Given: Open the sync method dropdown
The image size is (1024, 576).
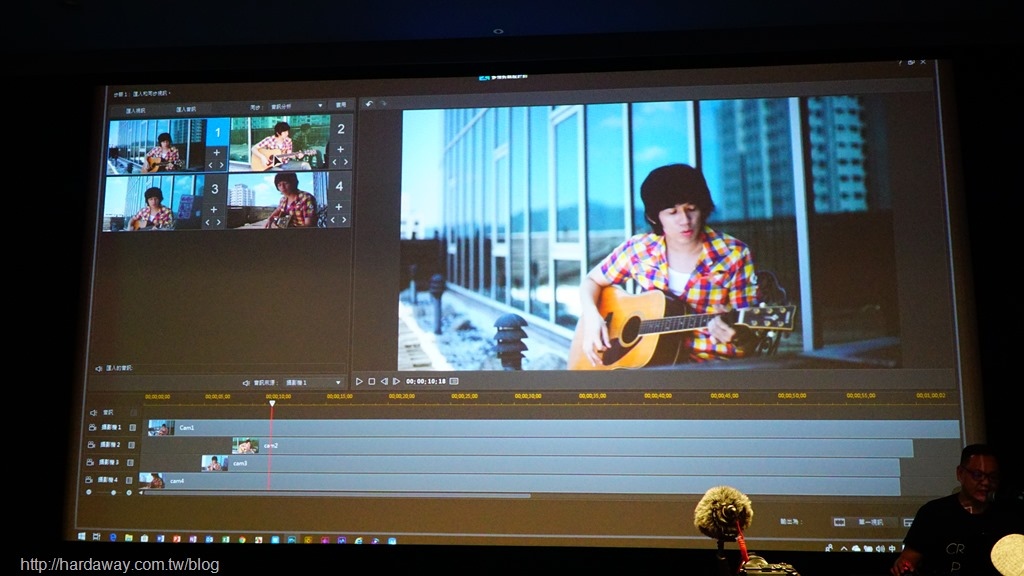Looking at the screenshot, I should pos(297,106).
